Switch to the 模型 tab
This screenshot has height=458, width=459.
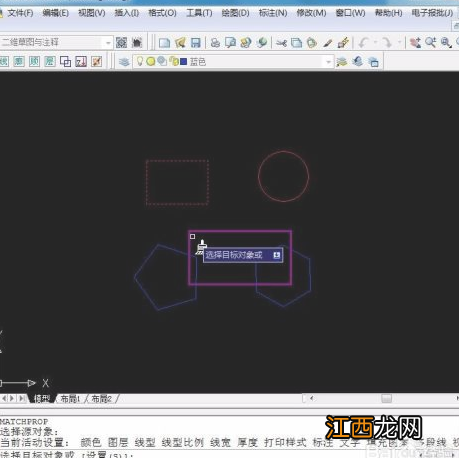point(42,398)
